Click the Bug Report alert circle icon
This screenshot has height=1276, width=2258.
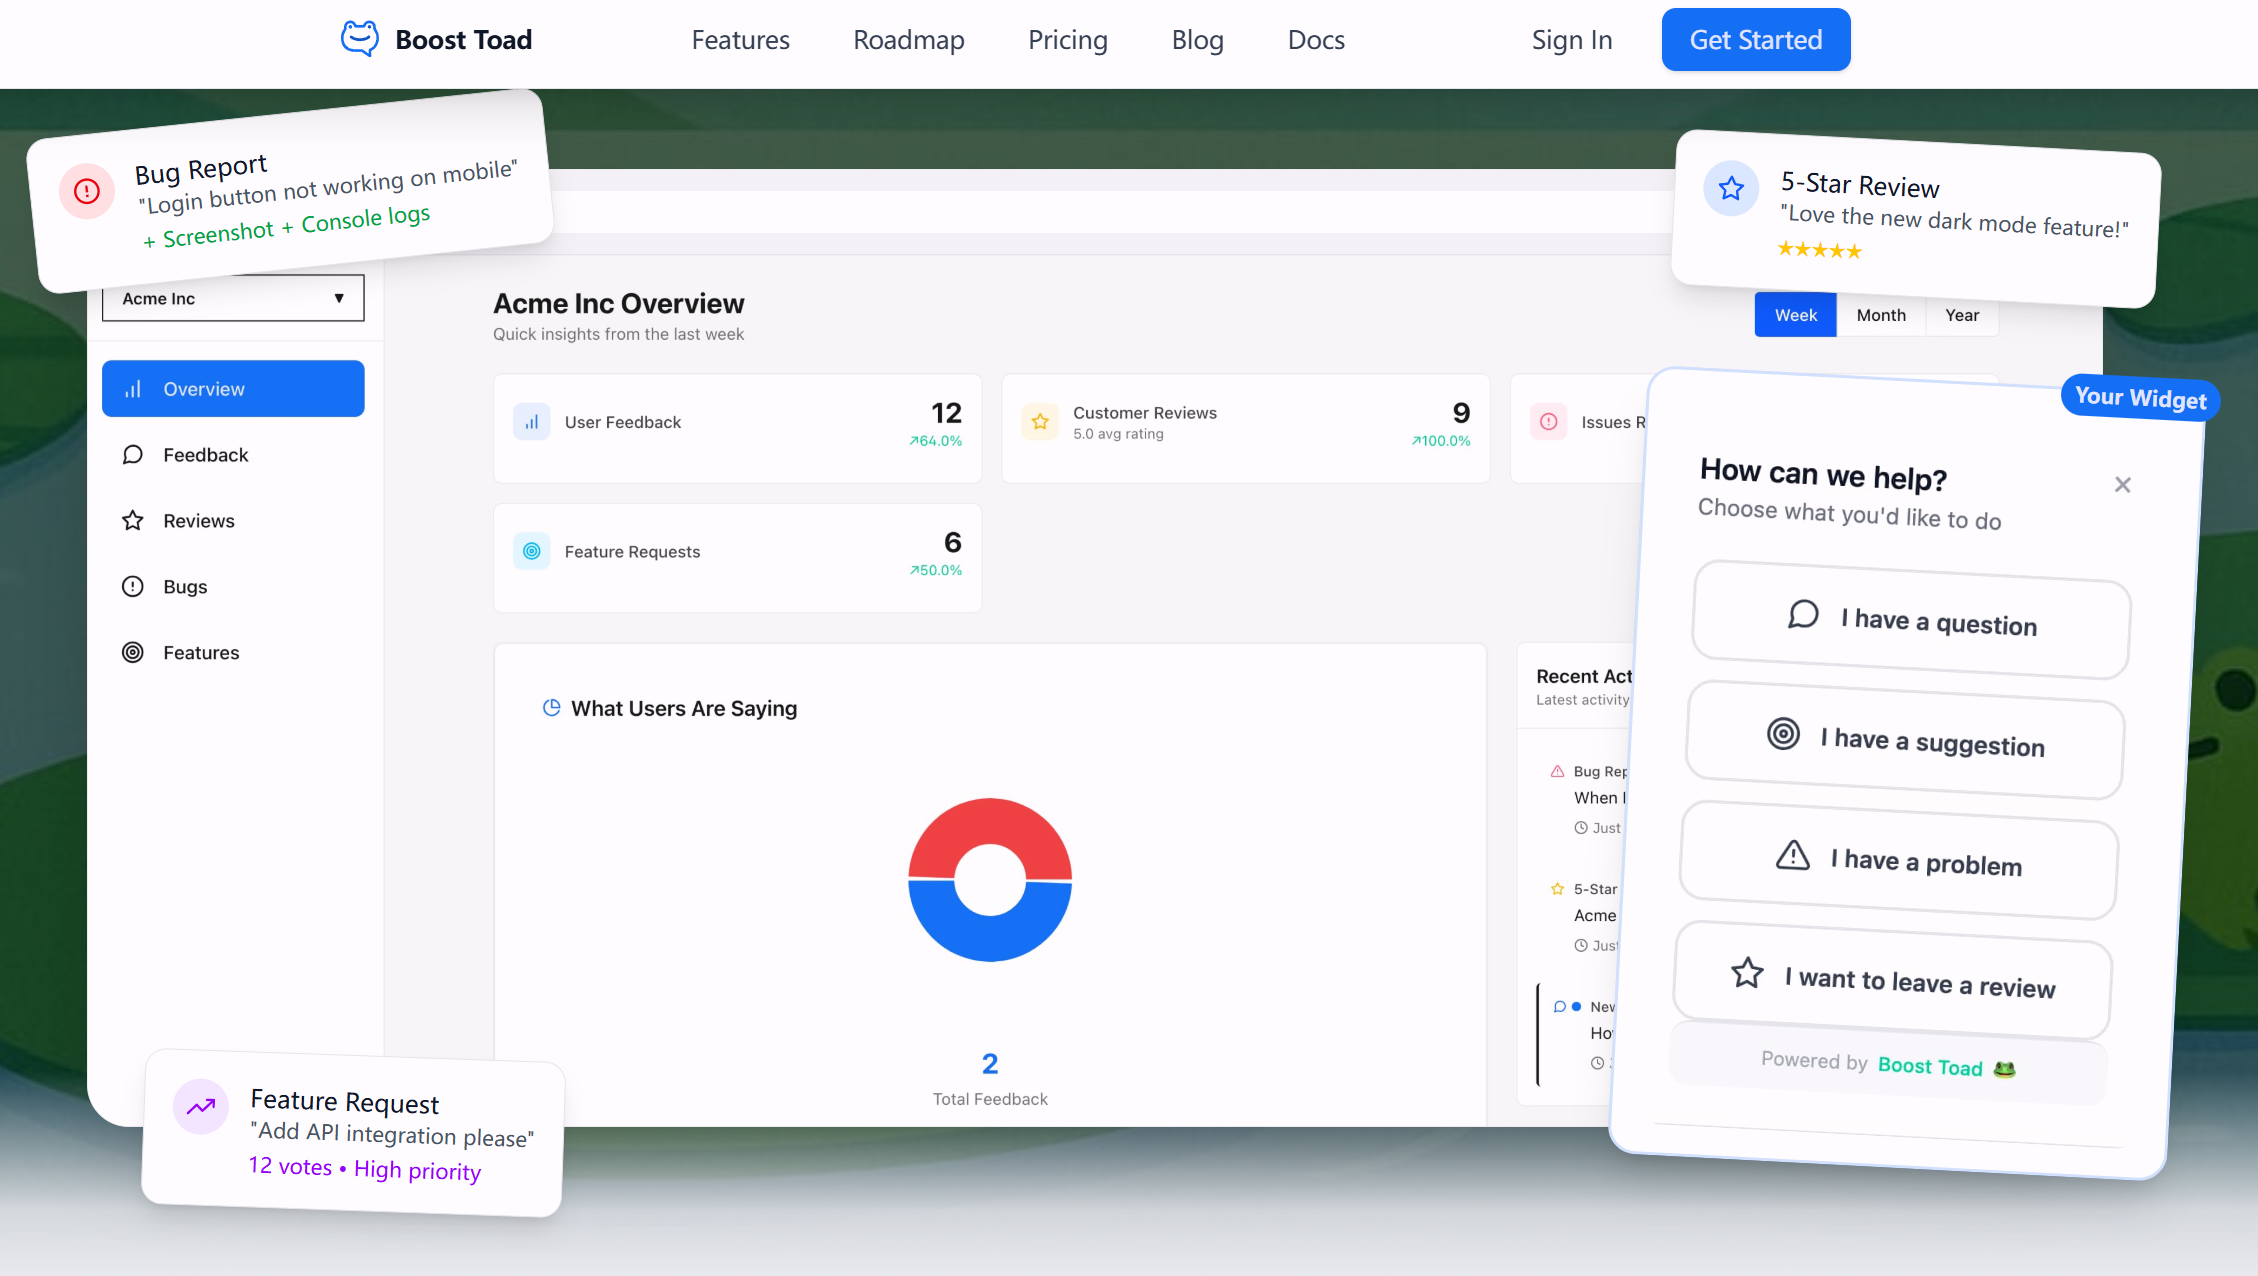87,190
